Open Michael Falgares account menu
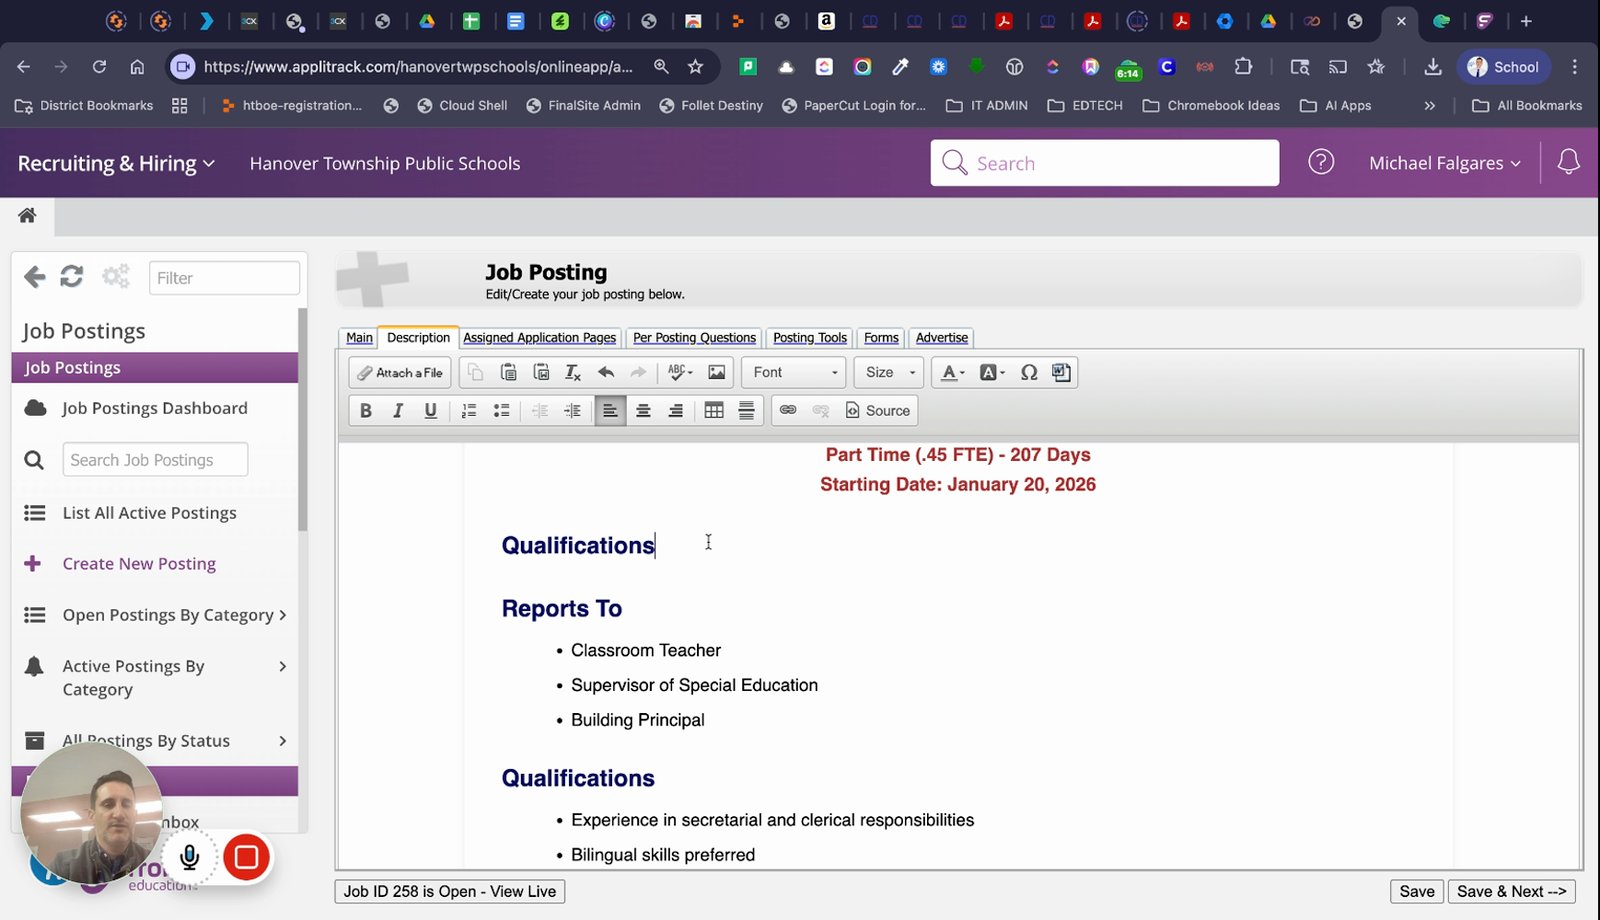The height and width of the screenshot is (920, 1600). click(1445, 163)
